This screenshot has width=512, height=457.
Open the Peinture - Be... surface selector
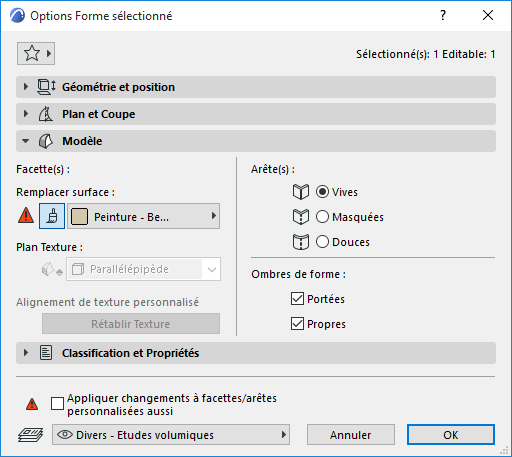(143, 216)
